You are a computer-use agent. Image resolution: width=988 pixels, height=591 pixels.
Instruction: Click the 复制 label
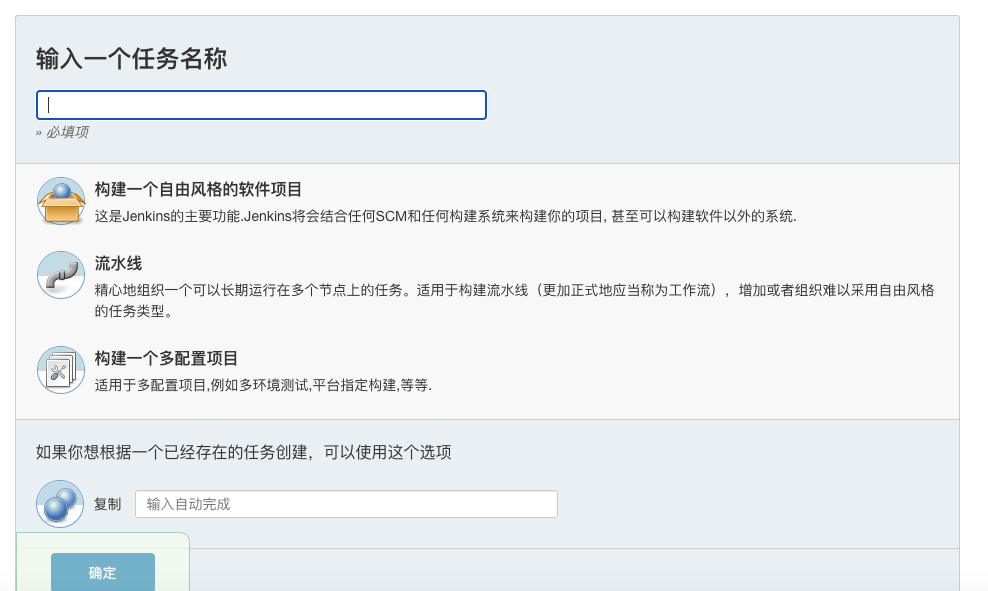coord(108,504)
